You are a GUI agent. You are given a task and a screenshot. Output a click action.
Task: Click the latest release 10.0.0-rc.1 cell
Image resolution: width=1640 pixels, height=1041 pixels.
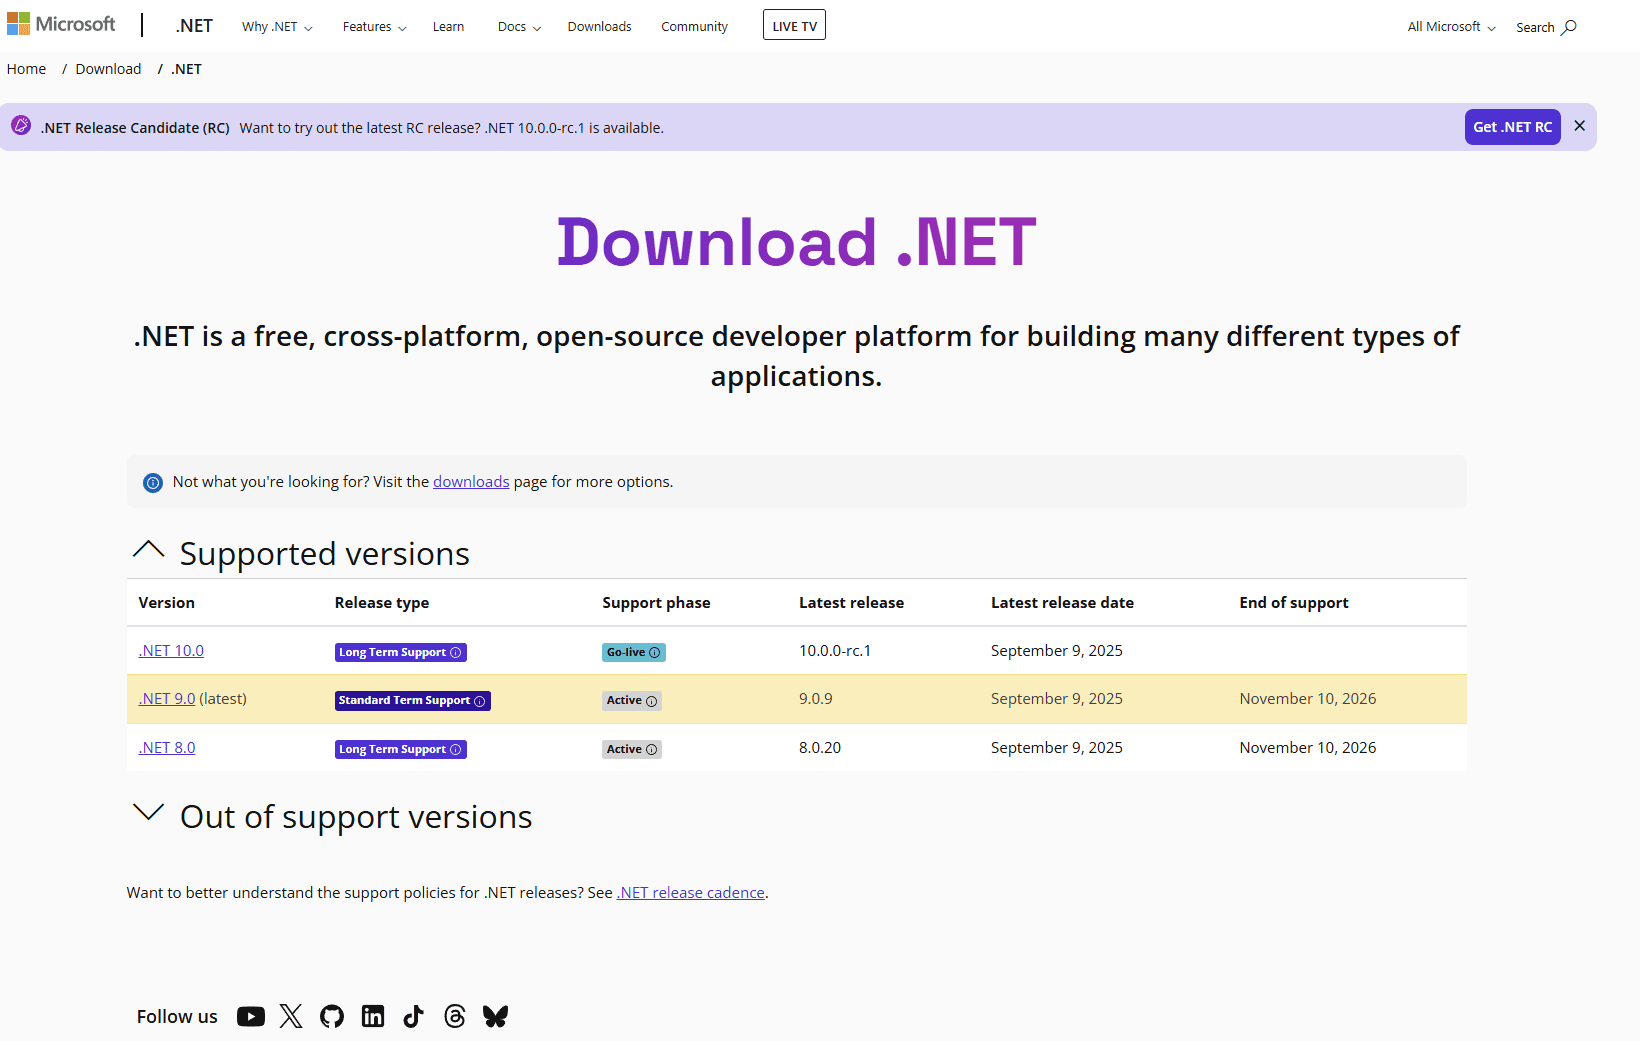point(835,651)
